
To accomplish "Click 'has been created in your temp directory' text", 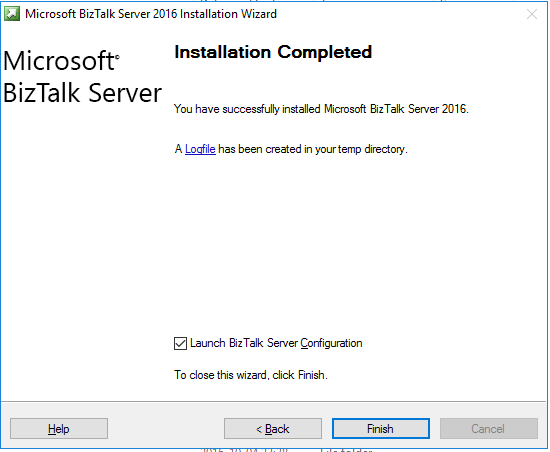I will [313, 149].
